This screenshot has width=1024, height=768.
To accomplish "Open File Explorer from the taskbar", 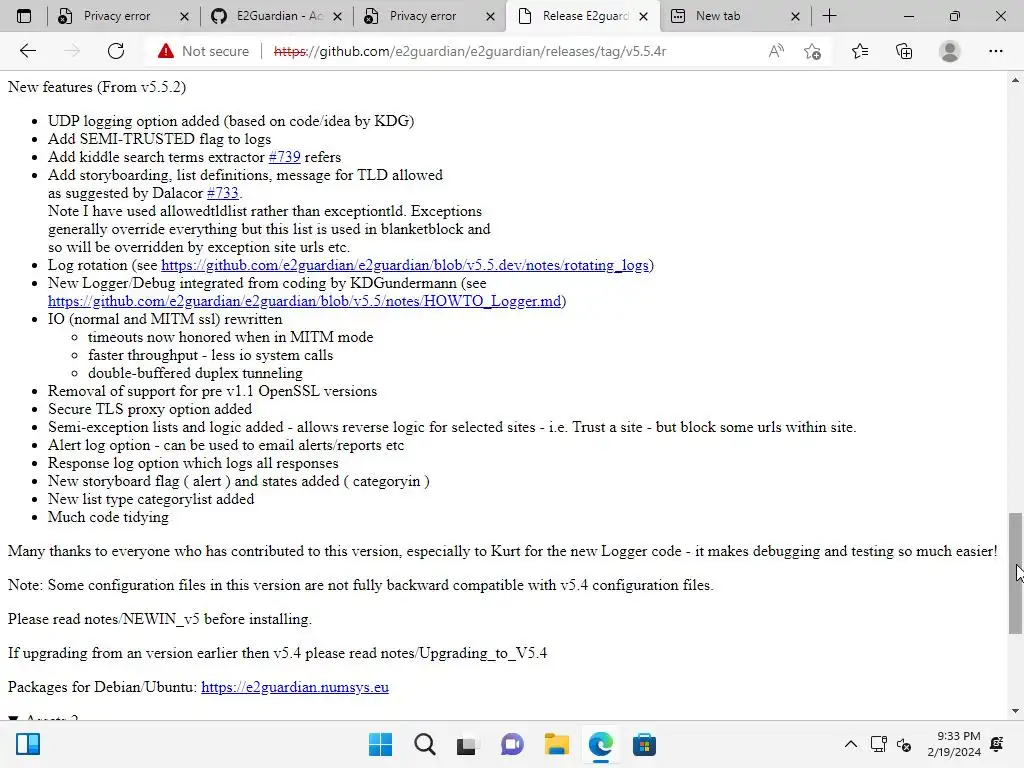I will click(556, 744).
